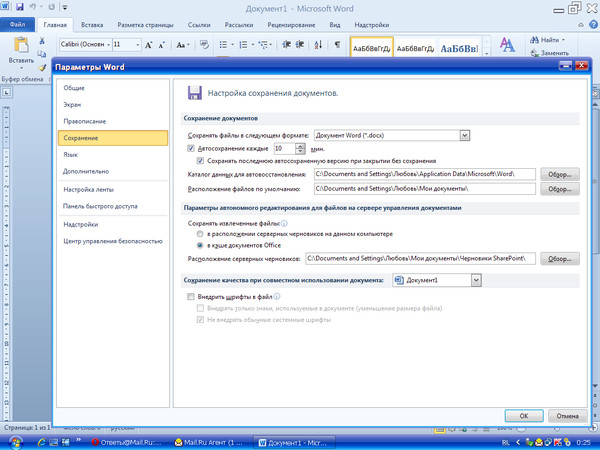Click the Replace (Заменить) icon

click(x=535, y=53)
